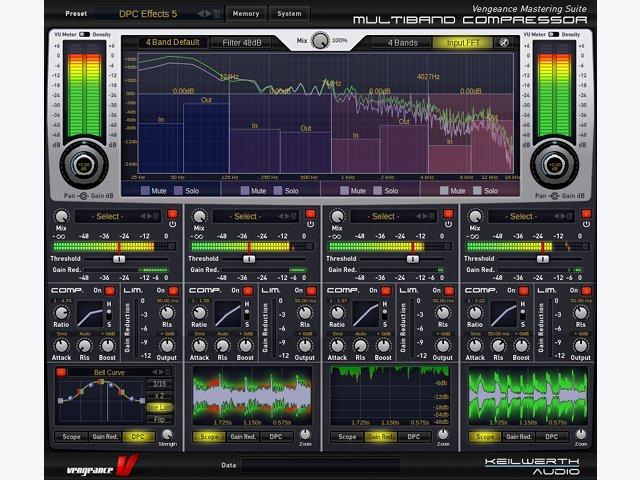Image resolution: width=640 pixels, height=480 pixels.
Task: Switch band 1 display to Gain Red. tab
Action: point(105,437)
